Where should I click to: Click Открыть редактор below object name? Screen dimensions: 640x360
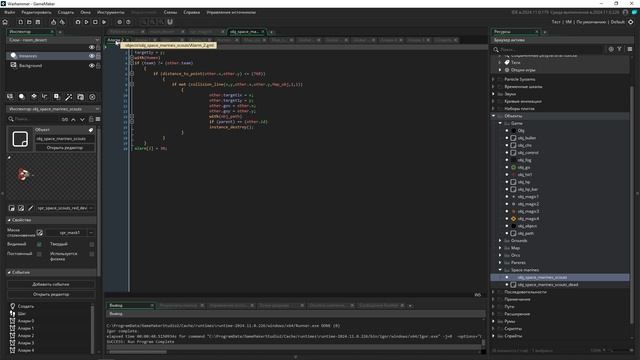tap(65, 148)
